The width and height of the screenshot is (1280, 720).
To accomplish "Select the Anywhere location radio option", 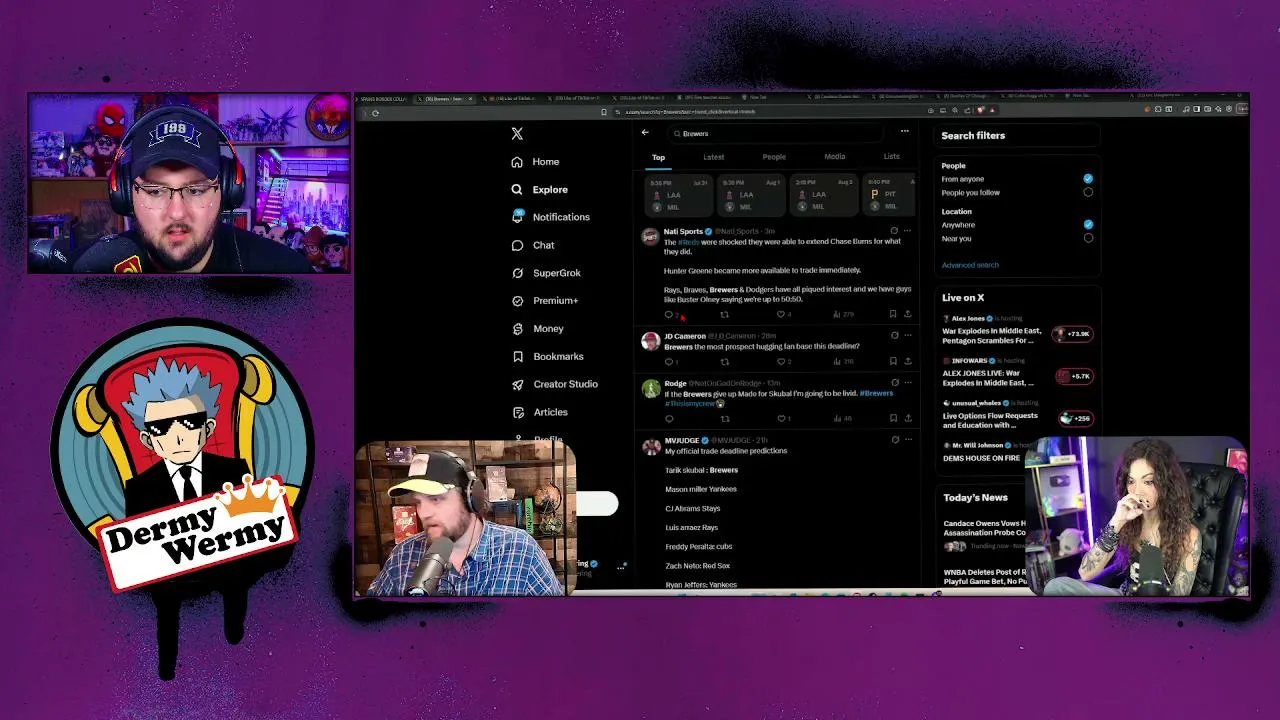I will 1088,225.
